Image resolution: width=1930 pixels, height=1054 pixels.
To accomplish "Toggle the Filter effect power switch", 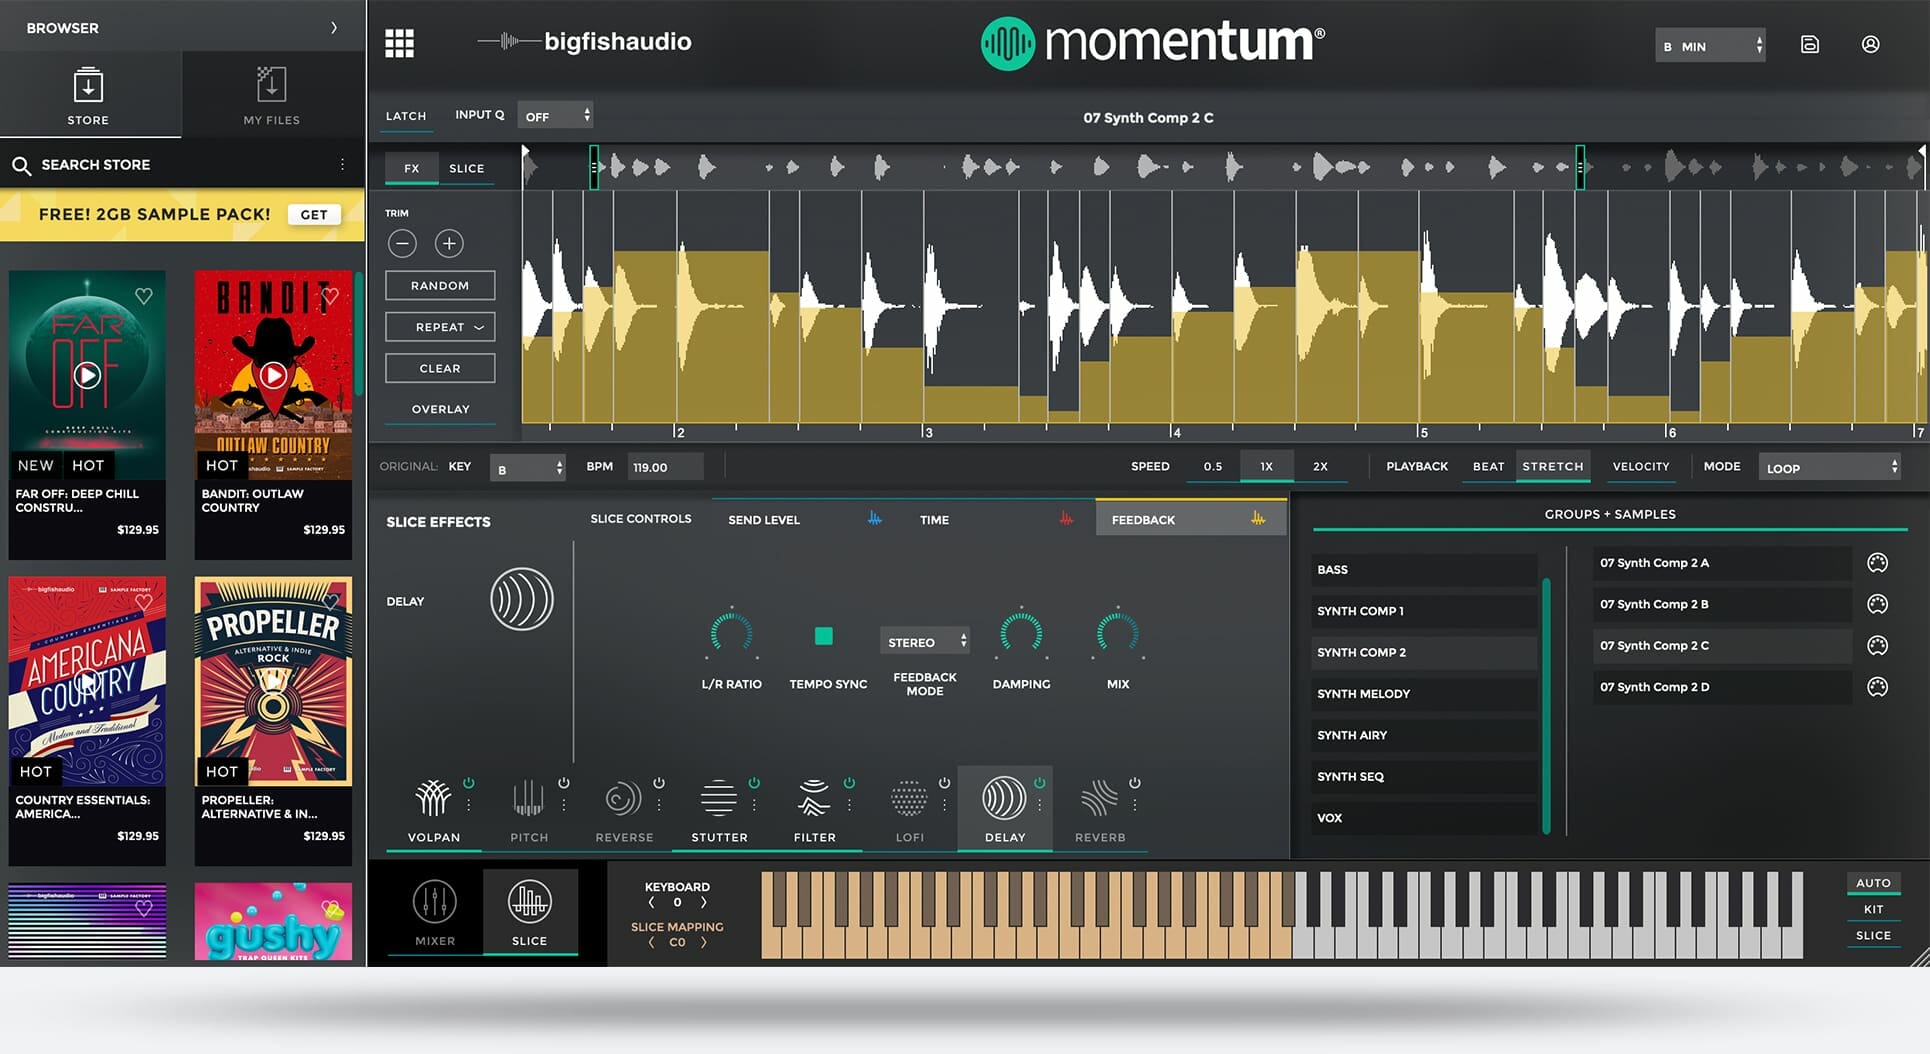I will (x=849, y=783).
